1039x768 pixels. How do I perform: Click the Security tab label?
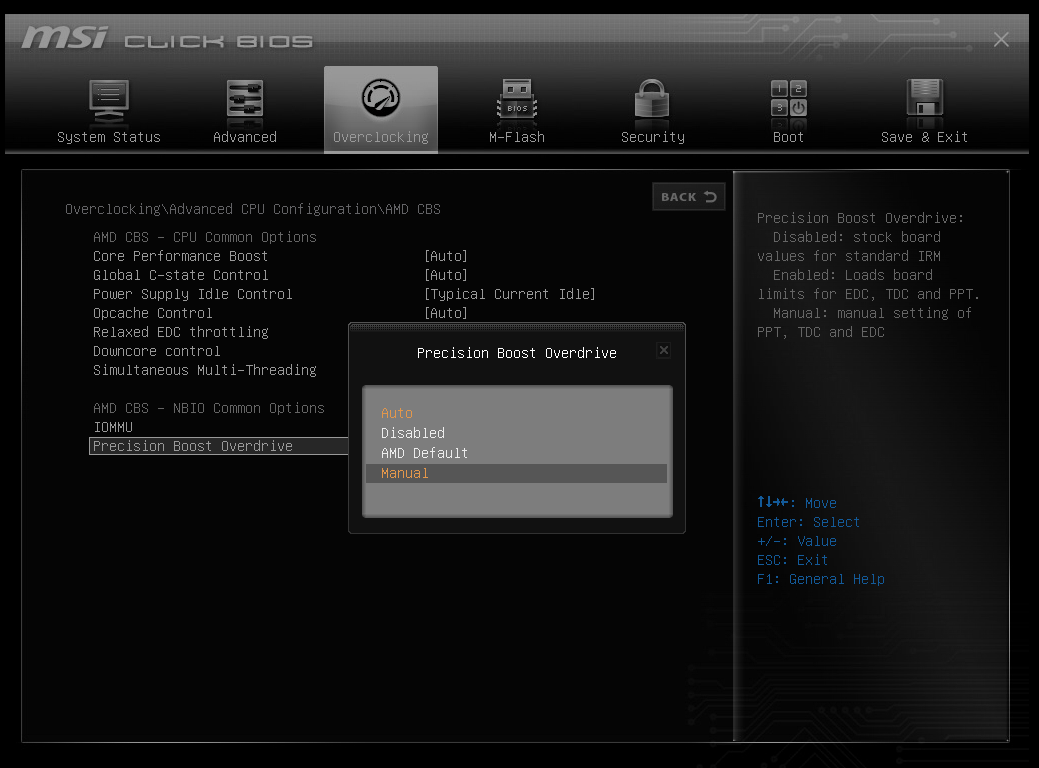pos(653,137)
